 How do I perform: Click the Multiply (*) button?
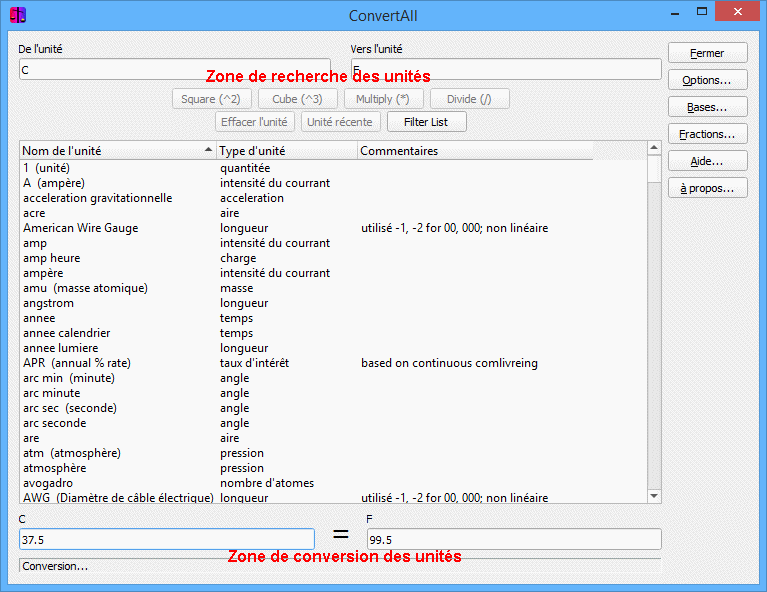tap(383, 99)
